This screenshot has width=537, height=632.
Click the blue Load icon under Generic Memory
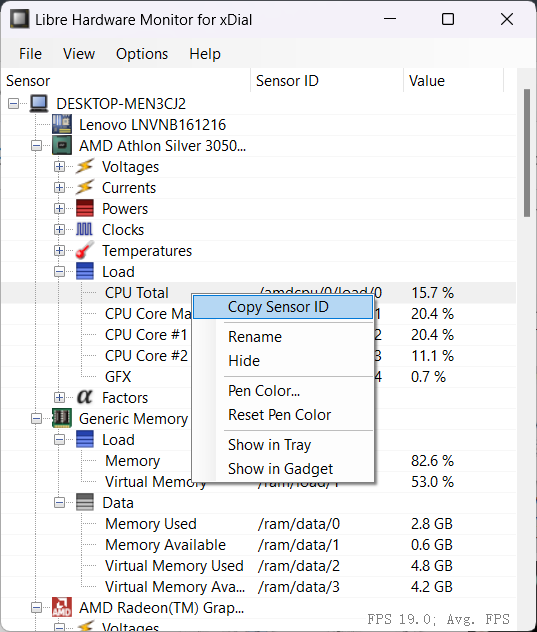click(85, 439)
